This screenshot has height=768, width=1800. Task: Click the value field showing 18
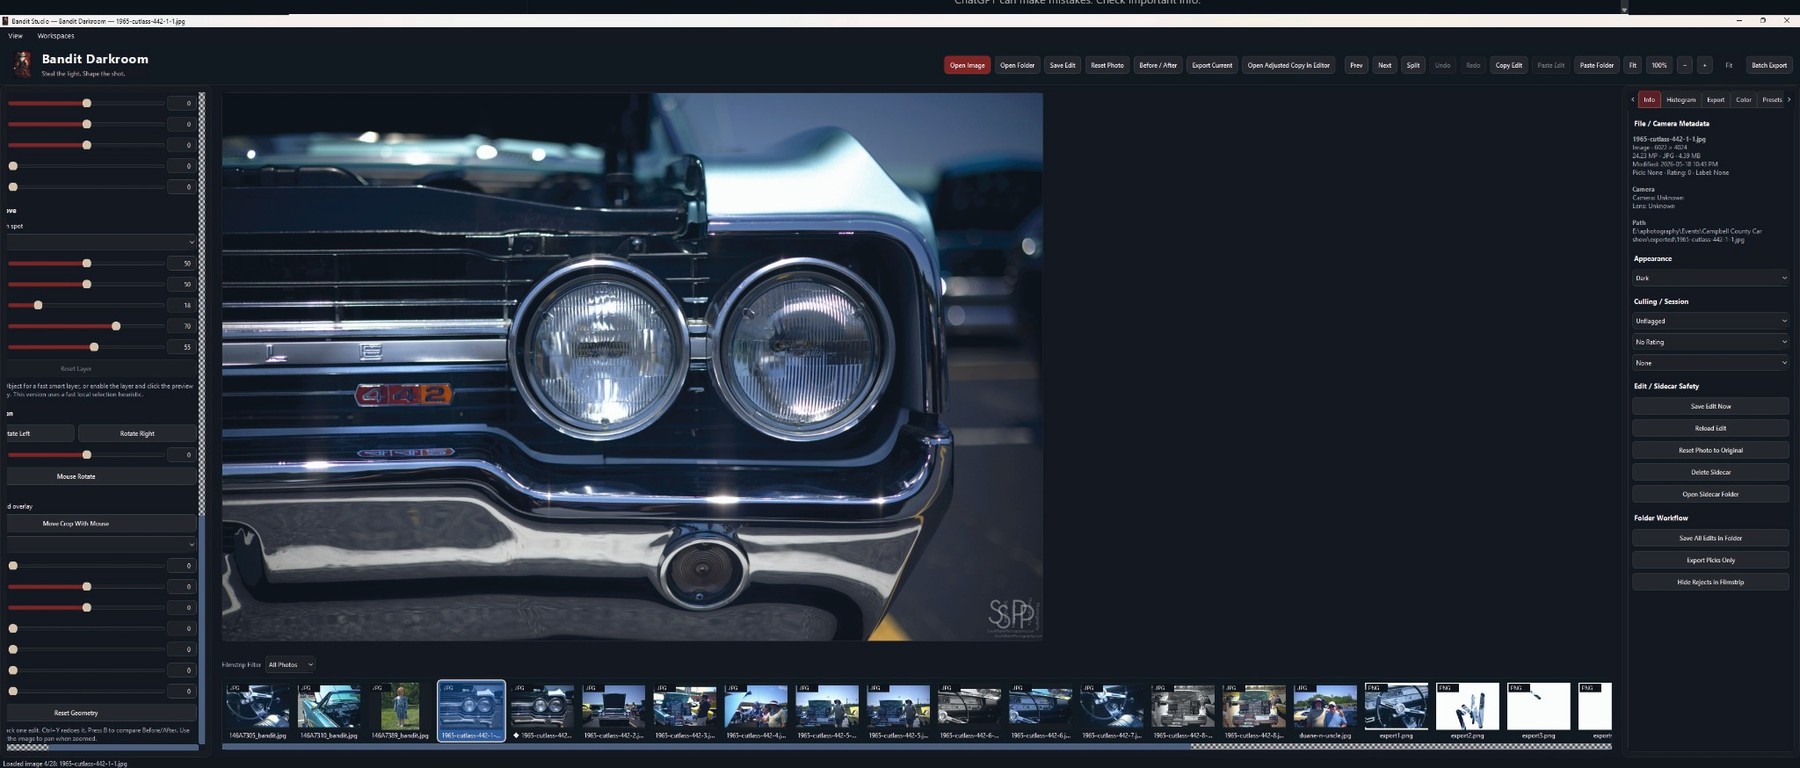182,305
